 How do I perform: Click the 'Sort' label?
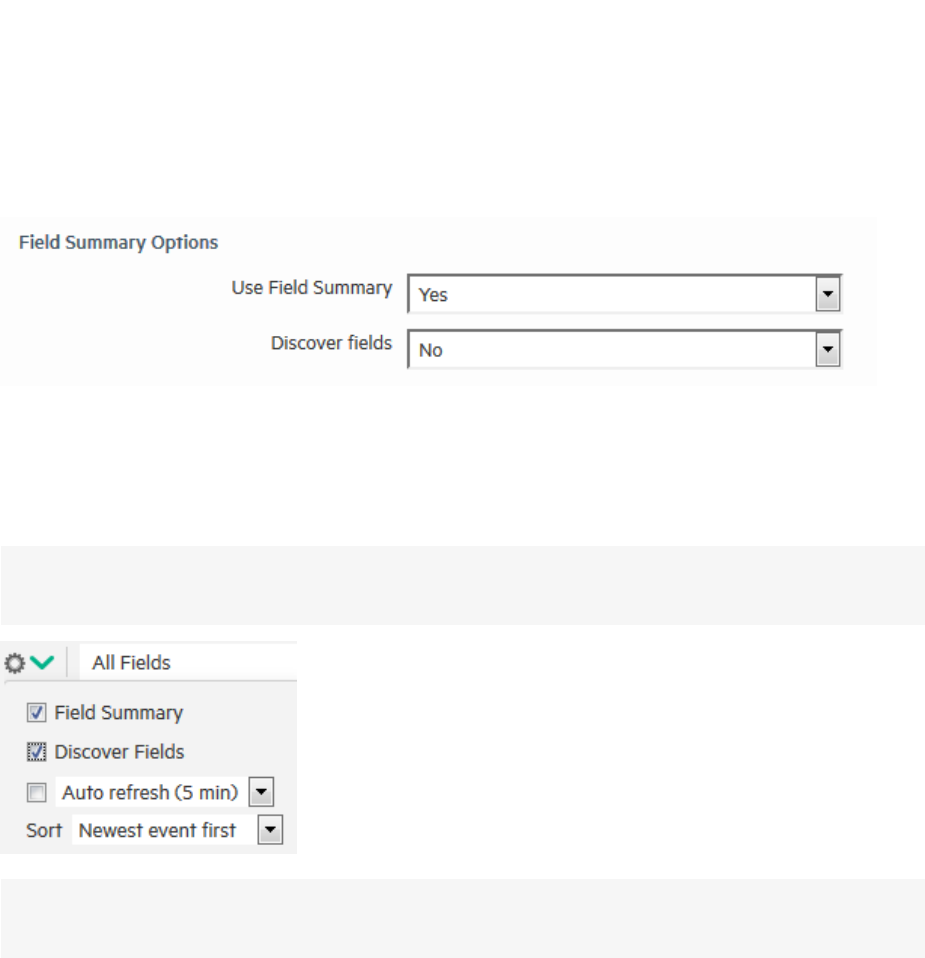click(44, 831)
